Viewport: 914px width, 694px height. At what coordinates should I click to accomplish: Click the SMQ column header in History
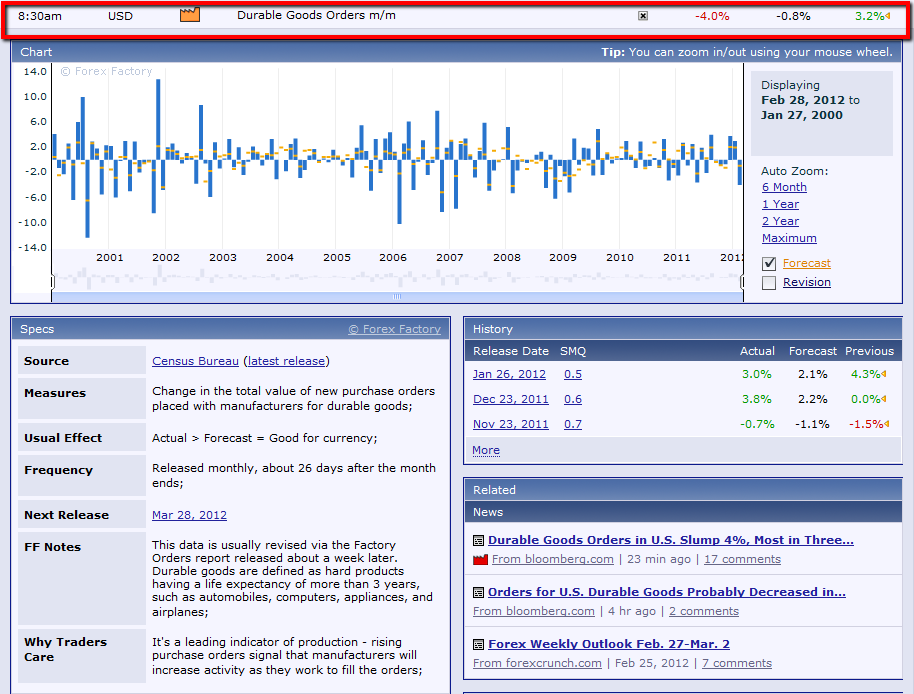573,351
